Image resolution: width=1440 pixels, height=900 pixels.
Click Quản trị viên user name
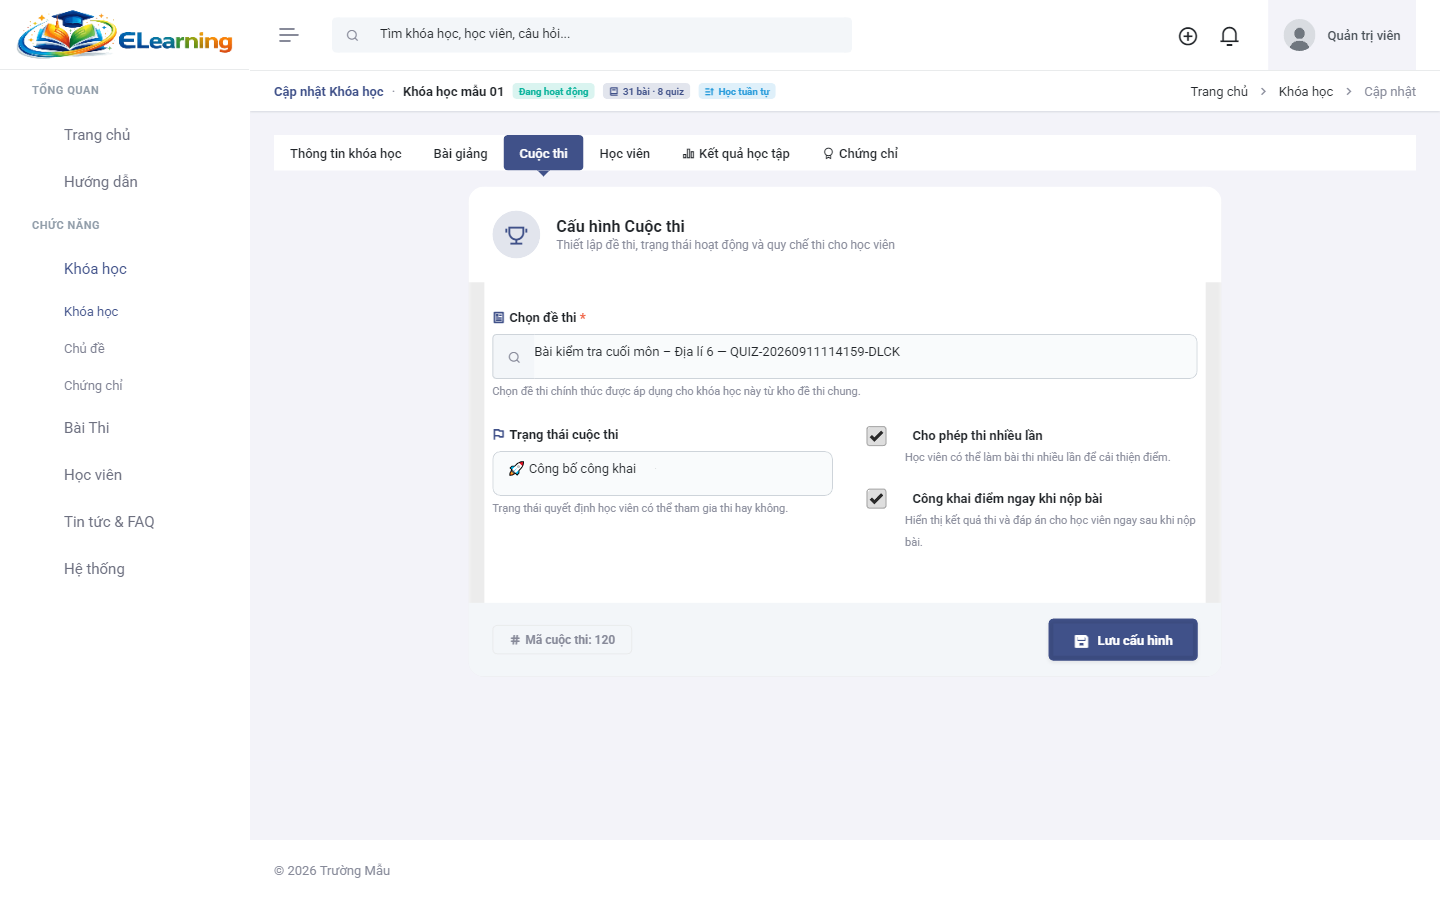(1364, 36)
